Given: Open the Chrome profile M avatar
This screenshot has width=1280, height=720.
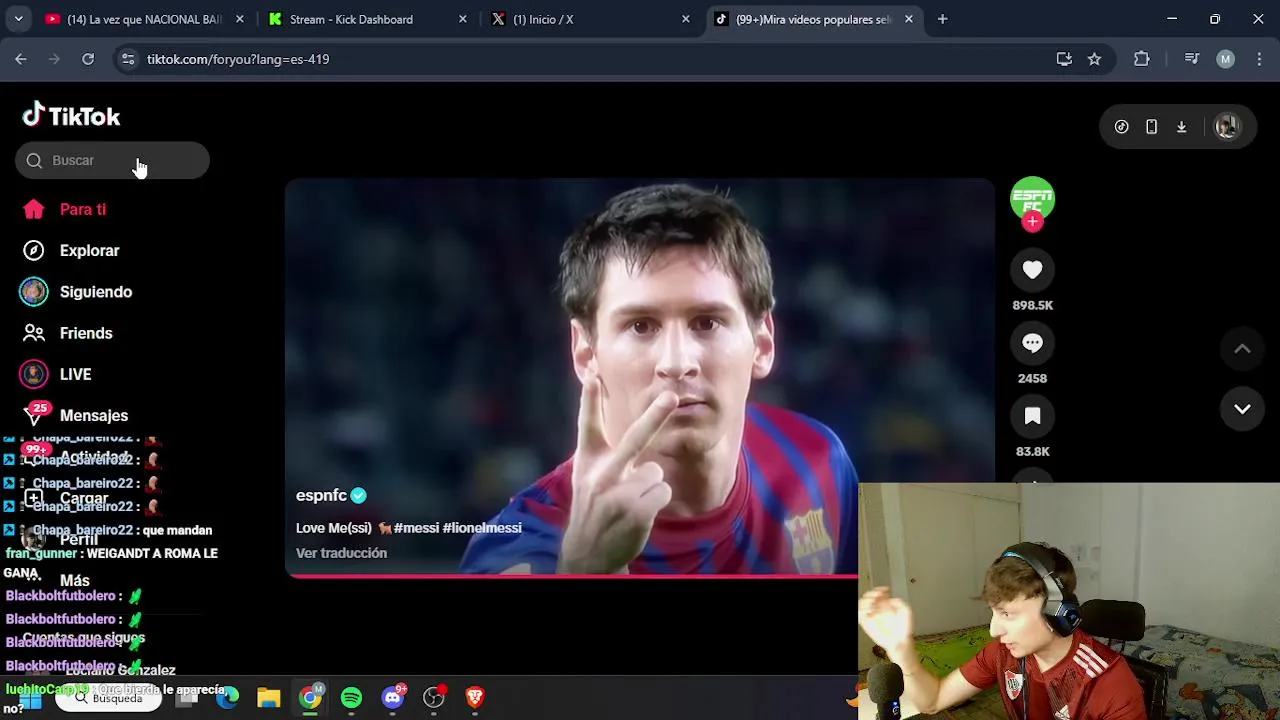Looking at the screenshot, I should click(1225, 59).
